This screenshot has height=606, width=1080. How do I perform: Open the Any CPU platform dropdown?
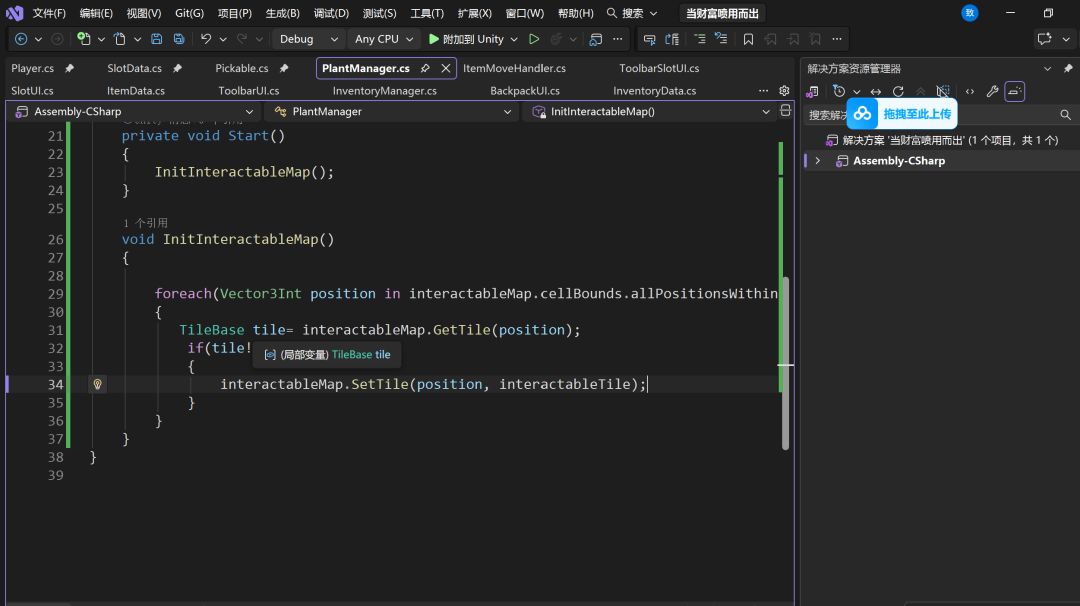(x=384, y=39)
